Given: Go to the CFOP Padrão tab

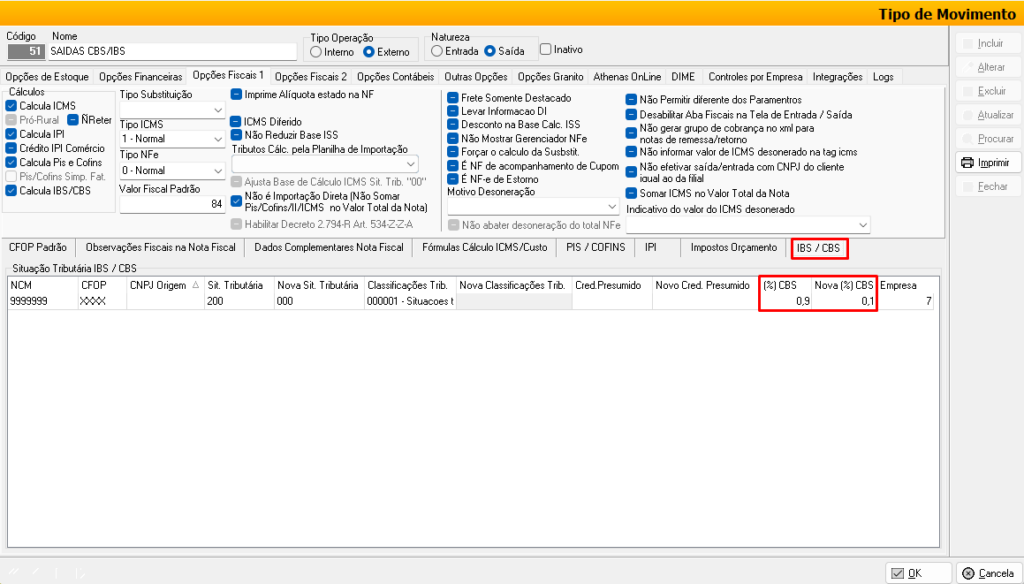Looking at the screenshot, I should (38, 247).
